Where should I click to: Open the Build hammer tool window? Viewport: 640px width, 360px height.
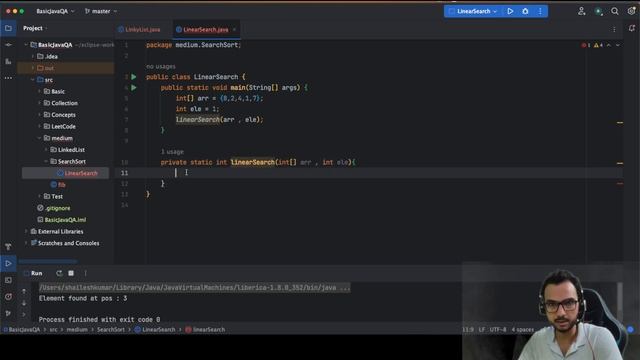click(x=8, y=247)
